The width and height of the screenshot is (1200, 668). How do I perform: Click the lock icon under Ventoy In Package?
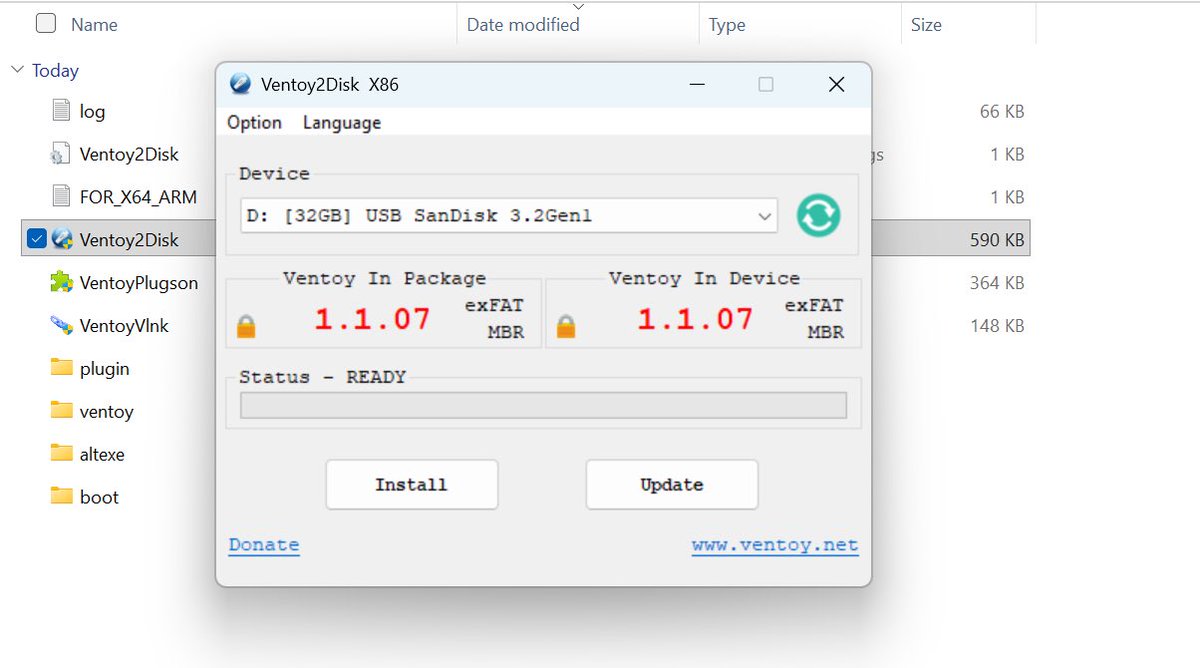[246, 326]
